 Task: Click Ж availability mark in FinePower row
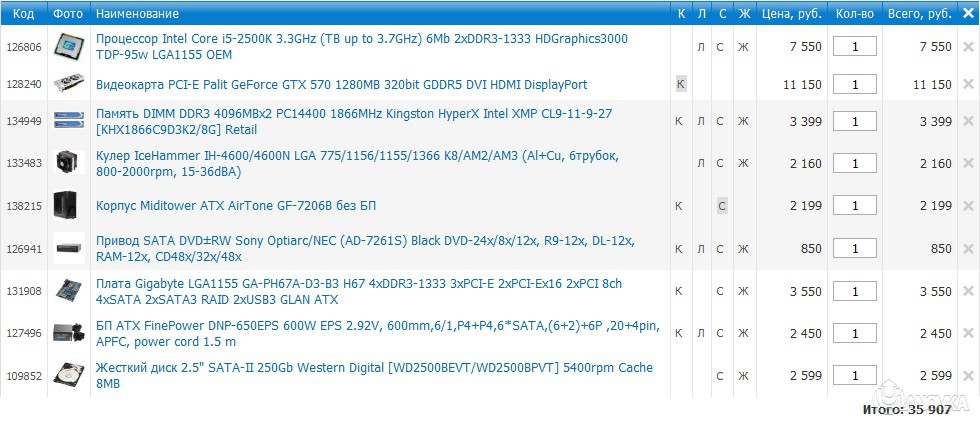coord(743,334)
